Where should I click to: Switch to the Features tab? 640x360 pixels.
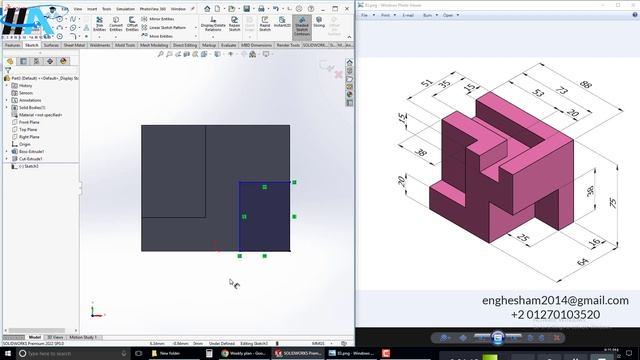point(13,45)
